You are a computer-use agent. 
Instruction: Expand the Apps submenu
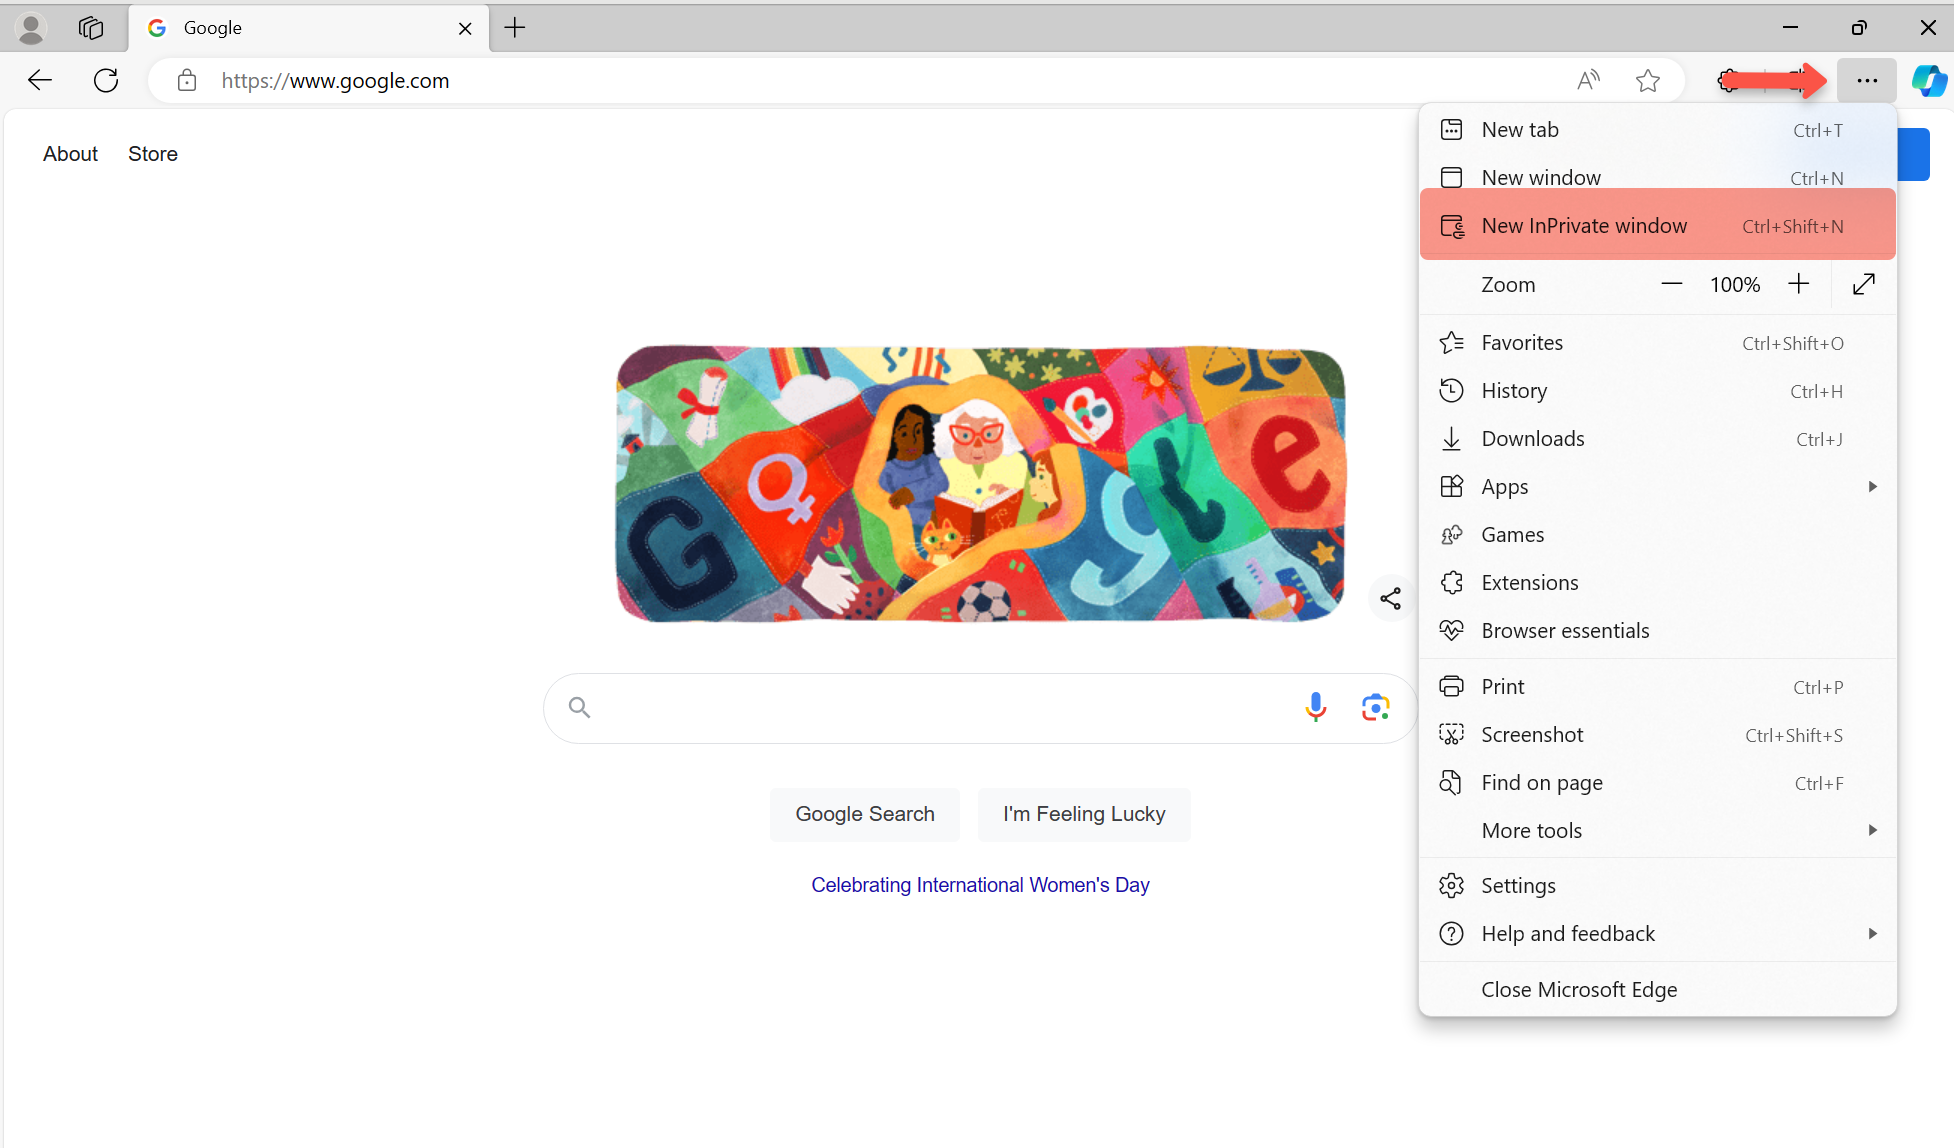[x=1872, y=487]
